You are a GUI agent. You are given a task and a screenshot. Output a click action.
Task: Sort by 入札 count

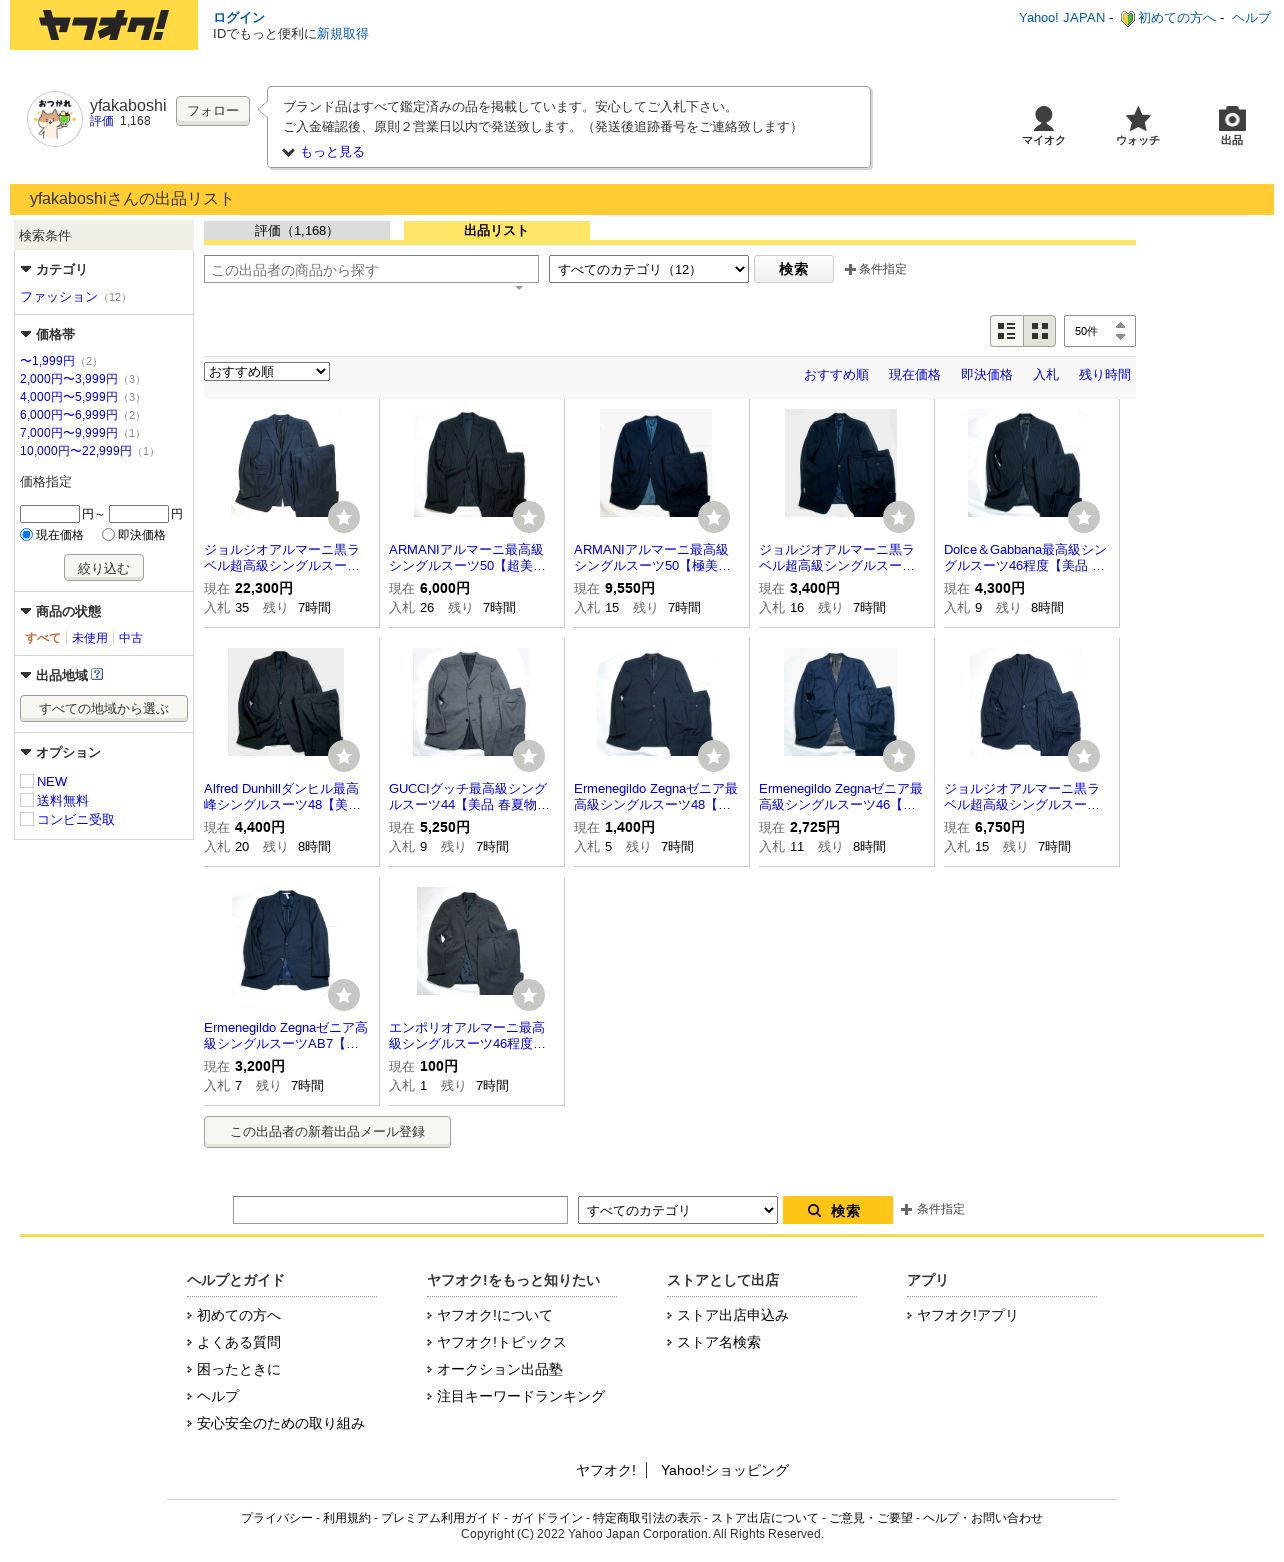pos(1046,375)
